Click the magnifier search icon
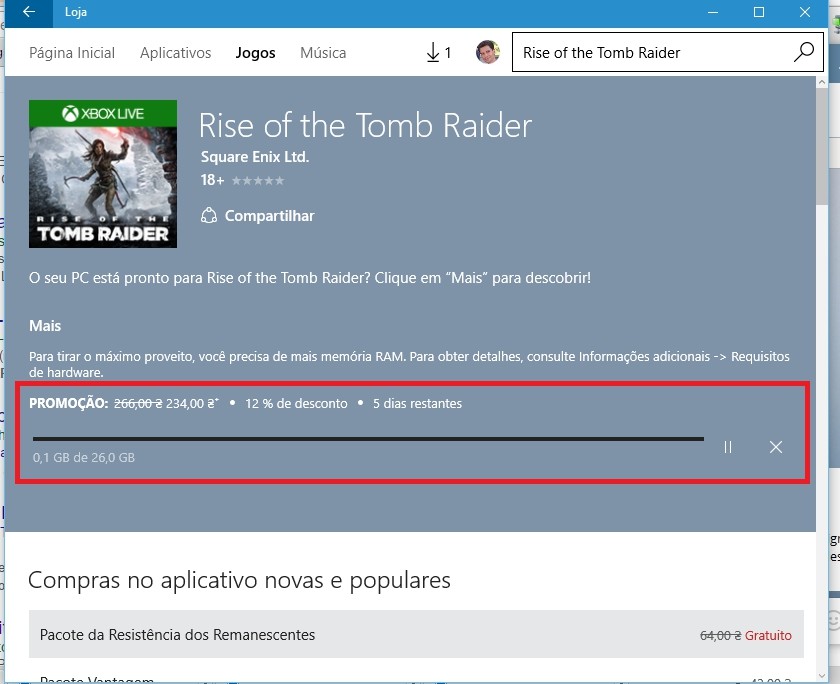The width and height of the screenshot is (840, 684). [804, 53]
